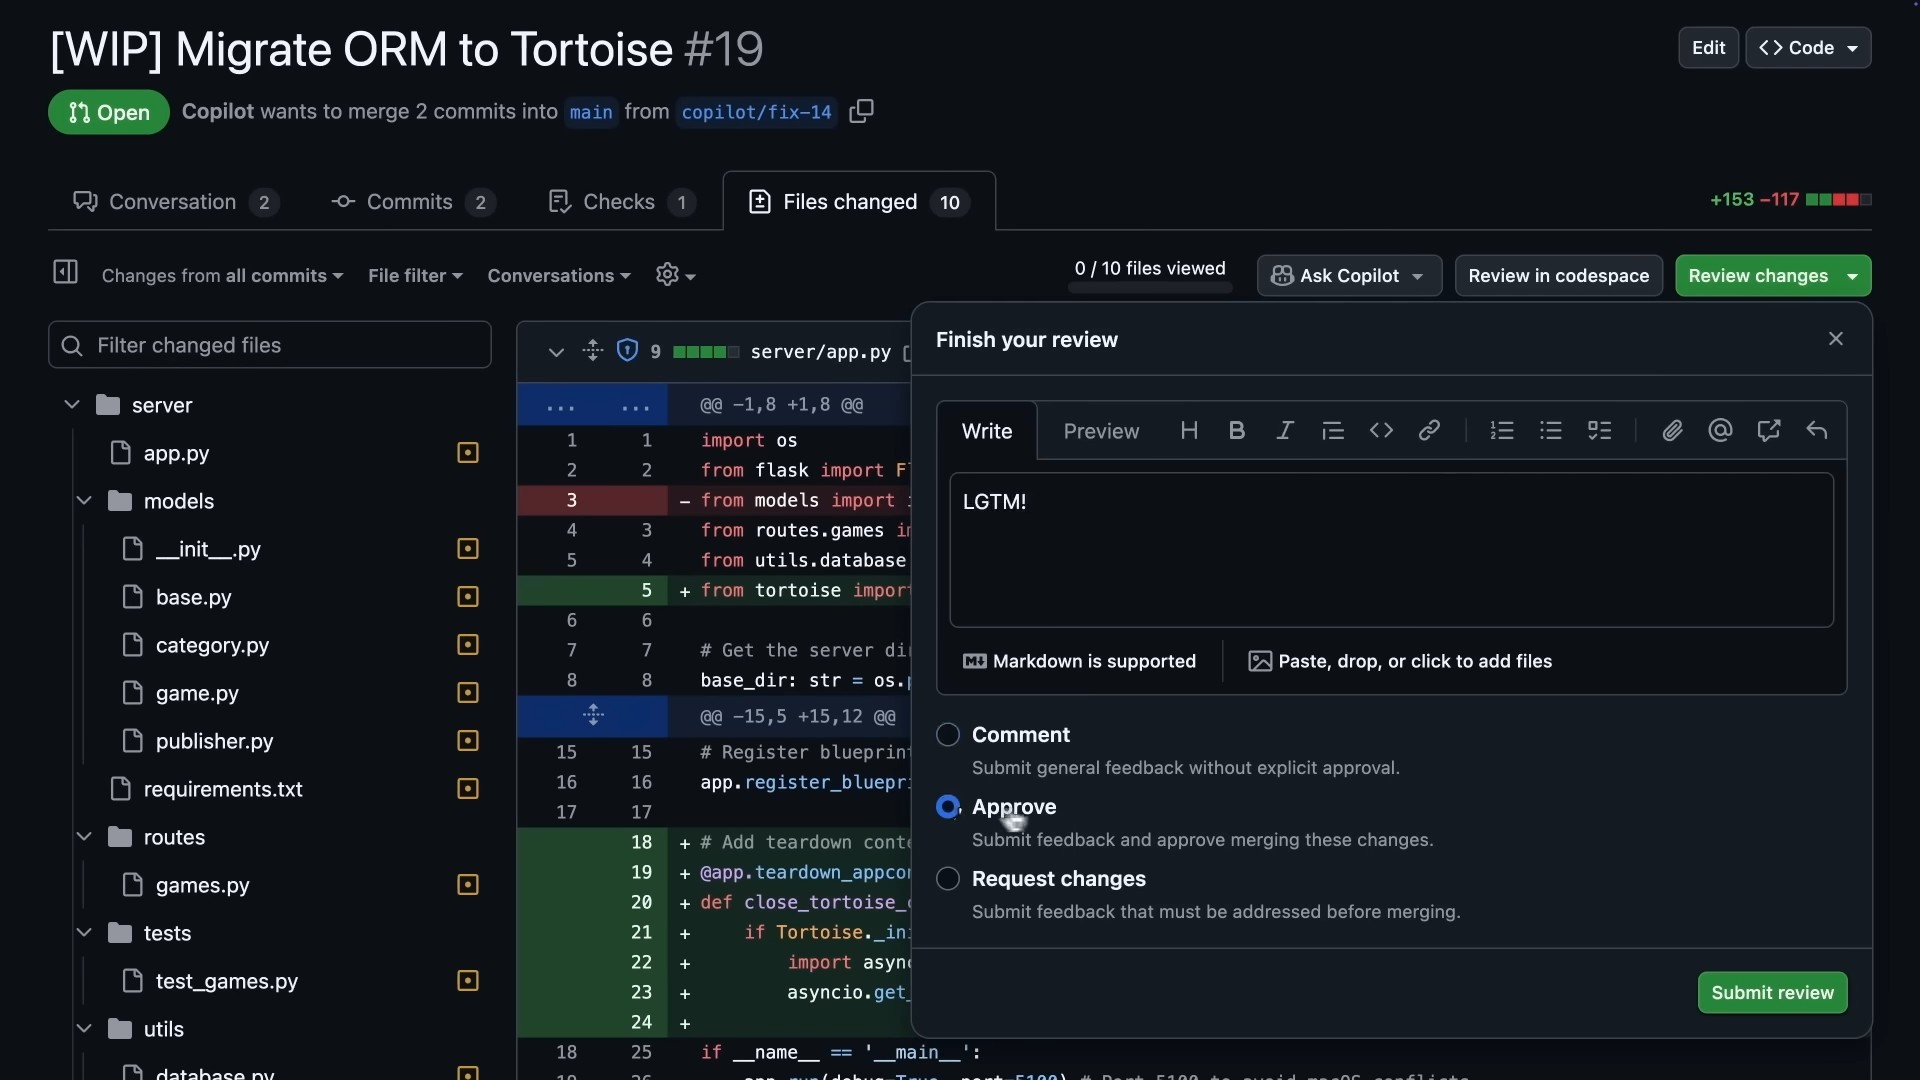The image size is (1920, 1080).
Task: Select the Request changes radio option
Action: tap(948, 879)
